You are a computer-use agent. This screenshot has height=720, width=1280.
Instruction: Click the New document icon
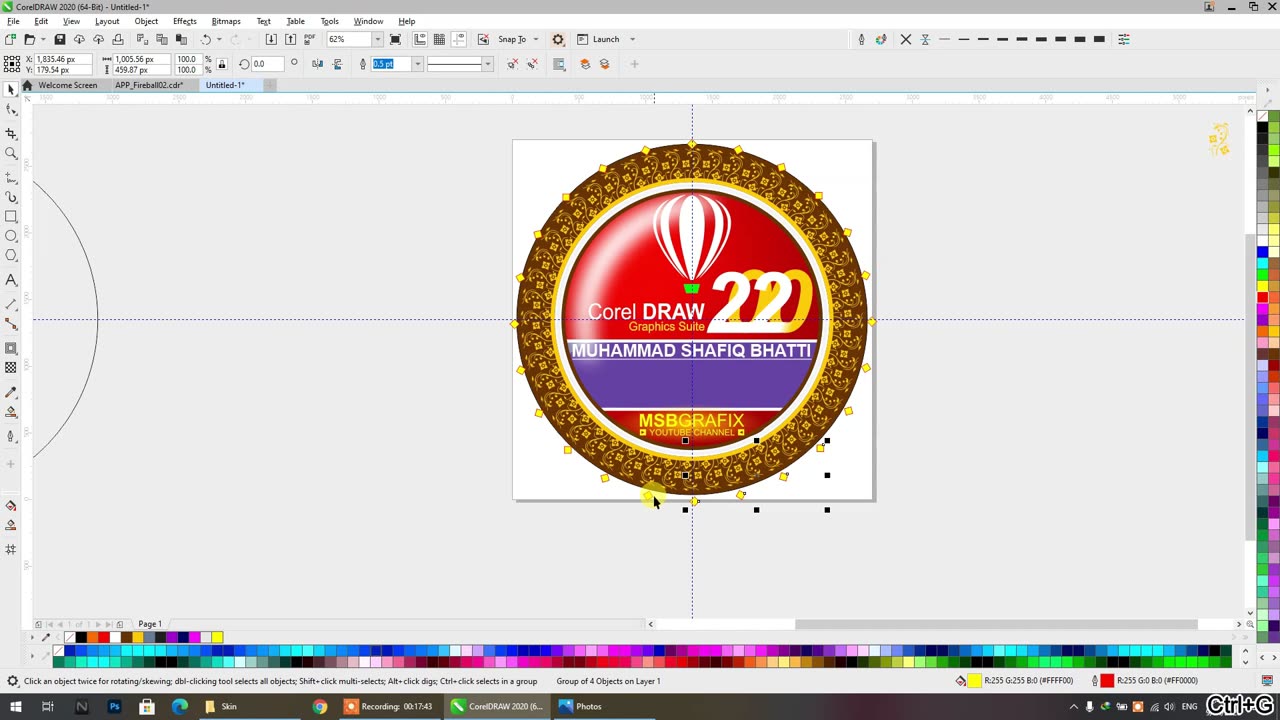coord(10,39)
